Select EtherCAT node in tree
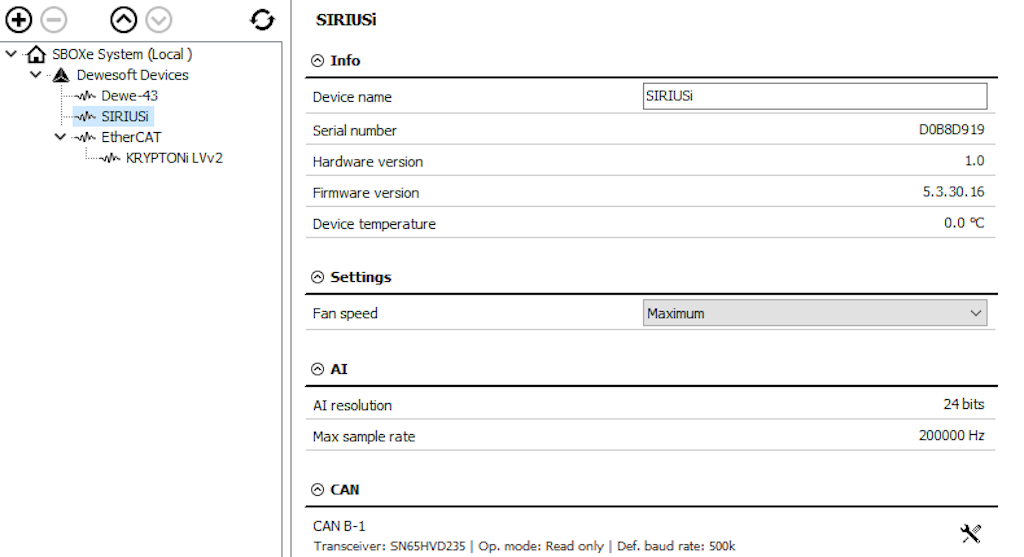The image size is (1024, 557). [131, 137]
